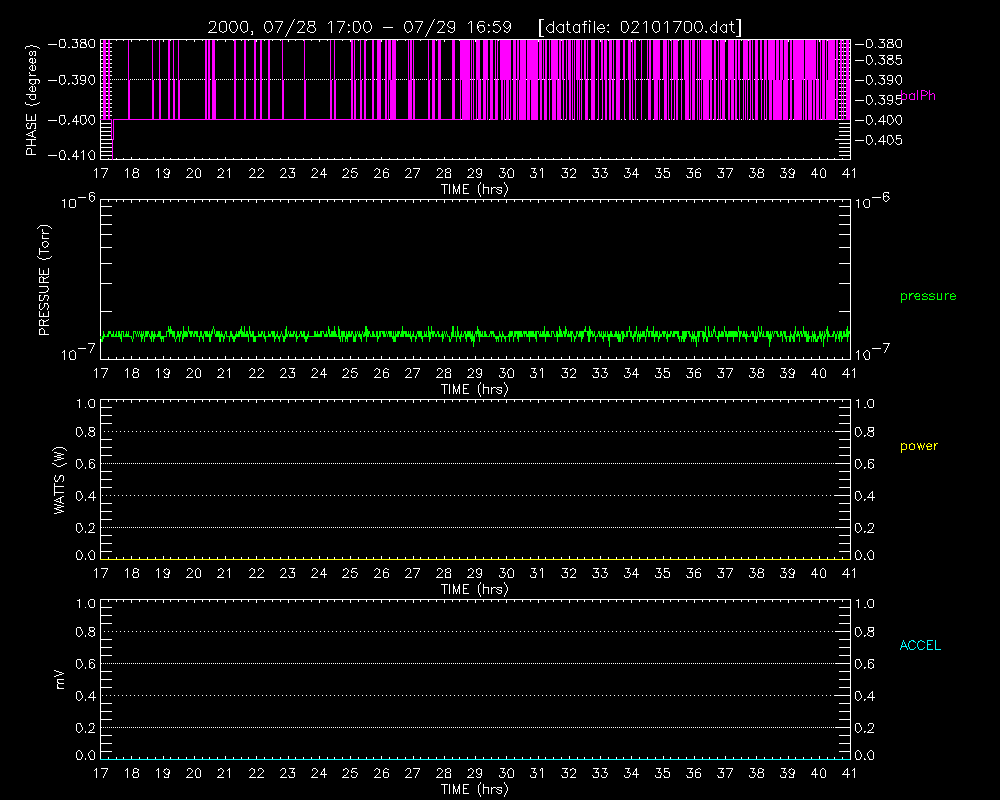Click hour 33 tick under the watts plot

tap(600, 574)
